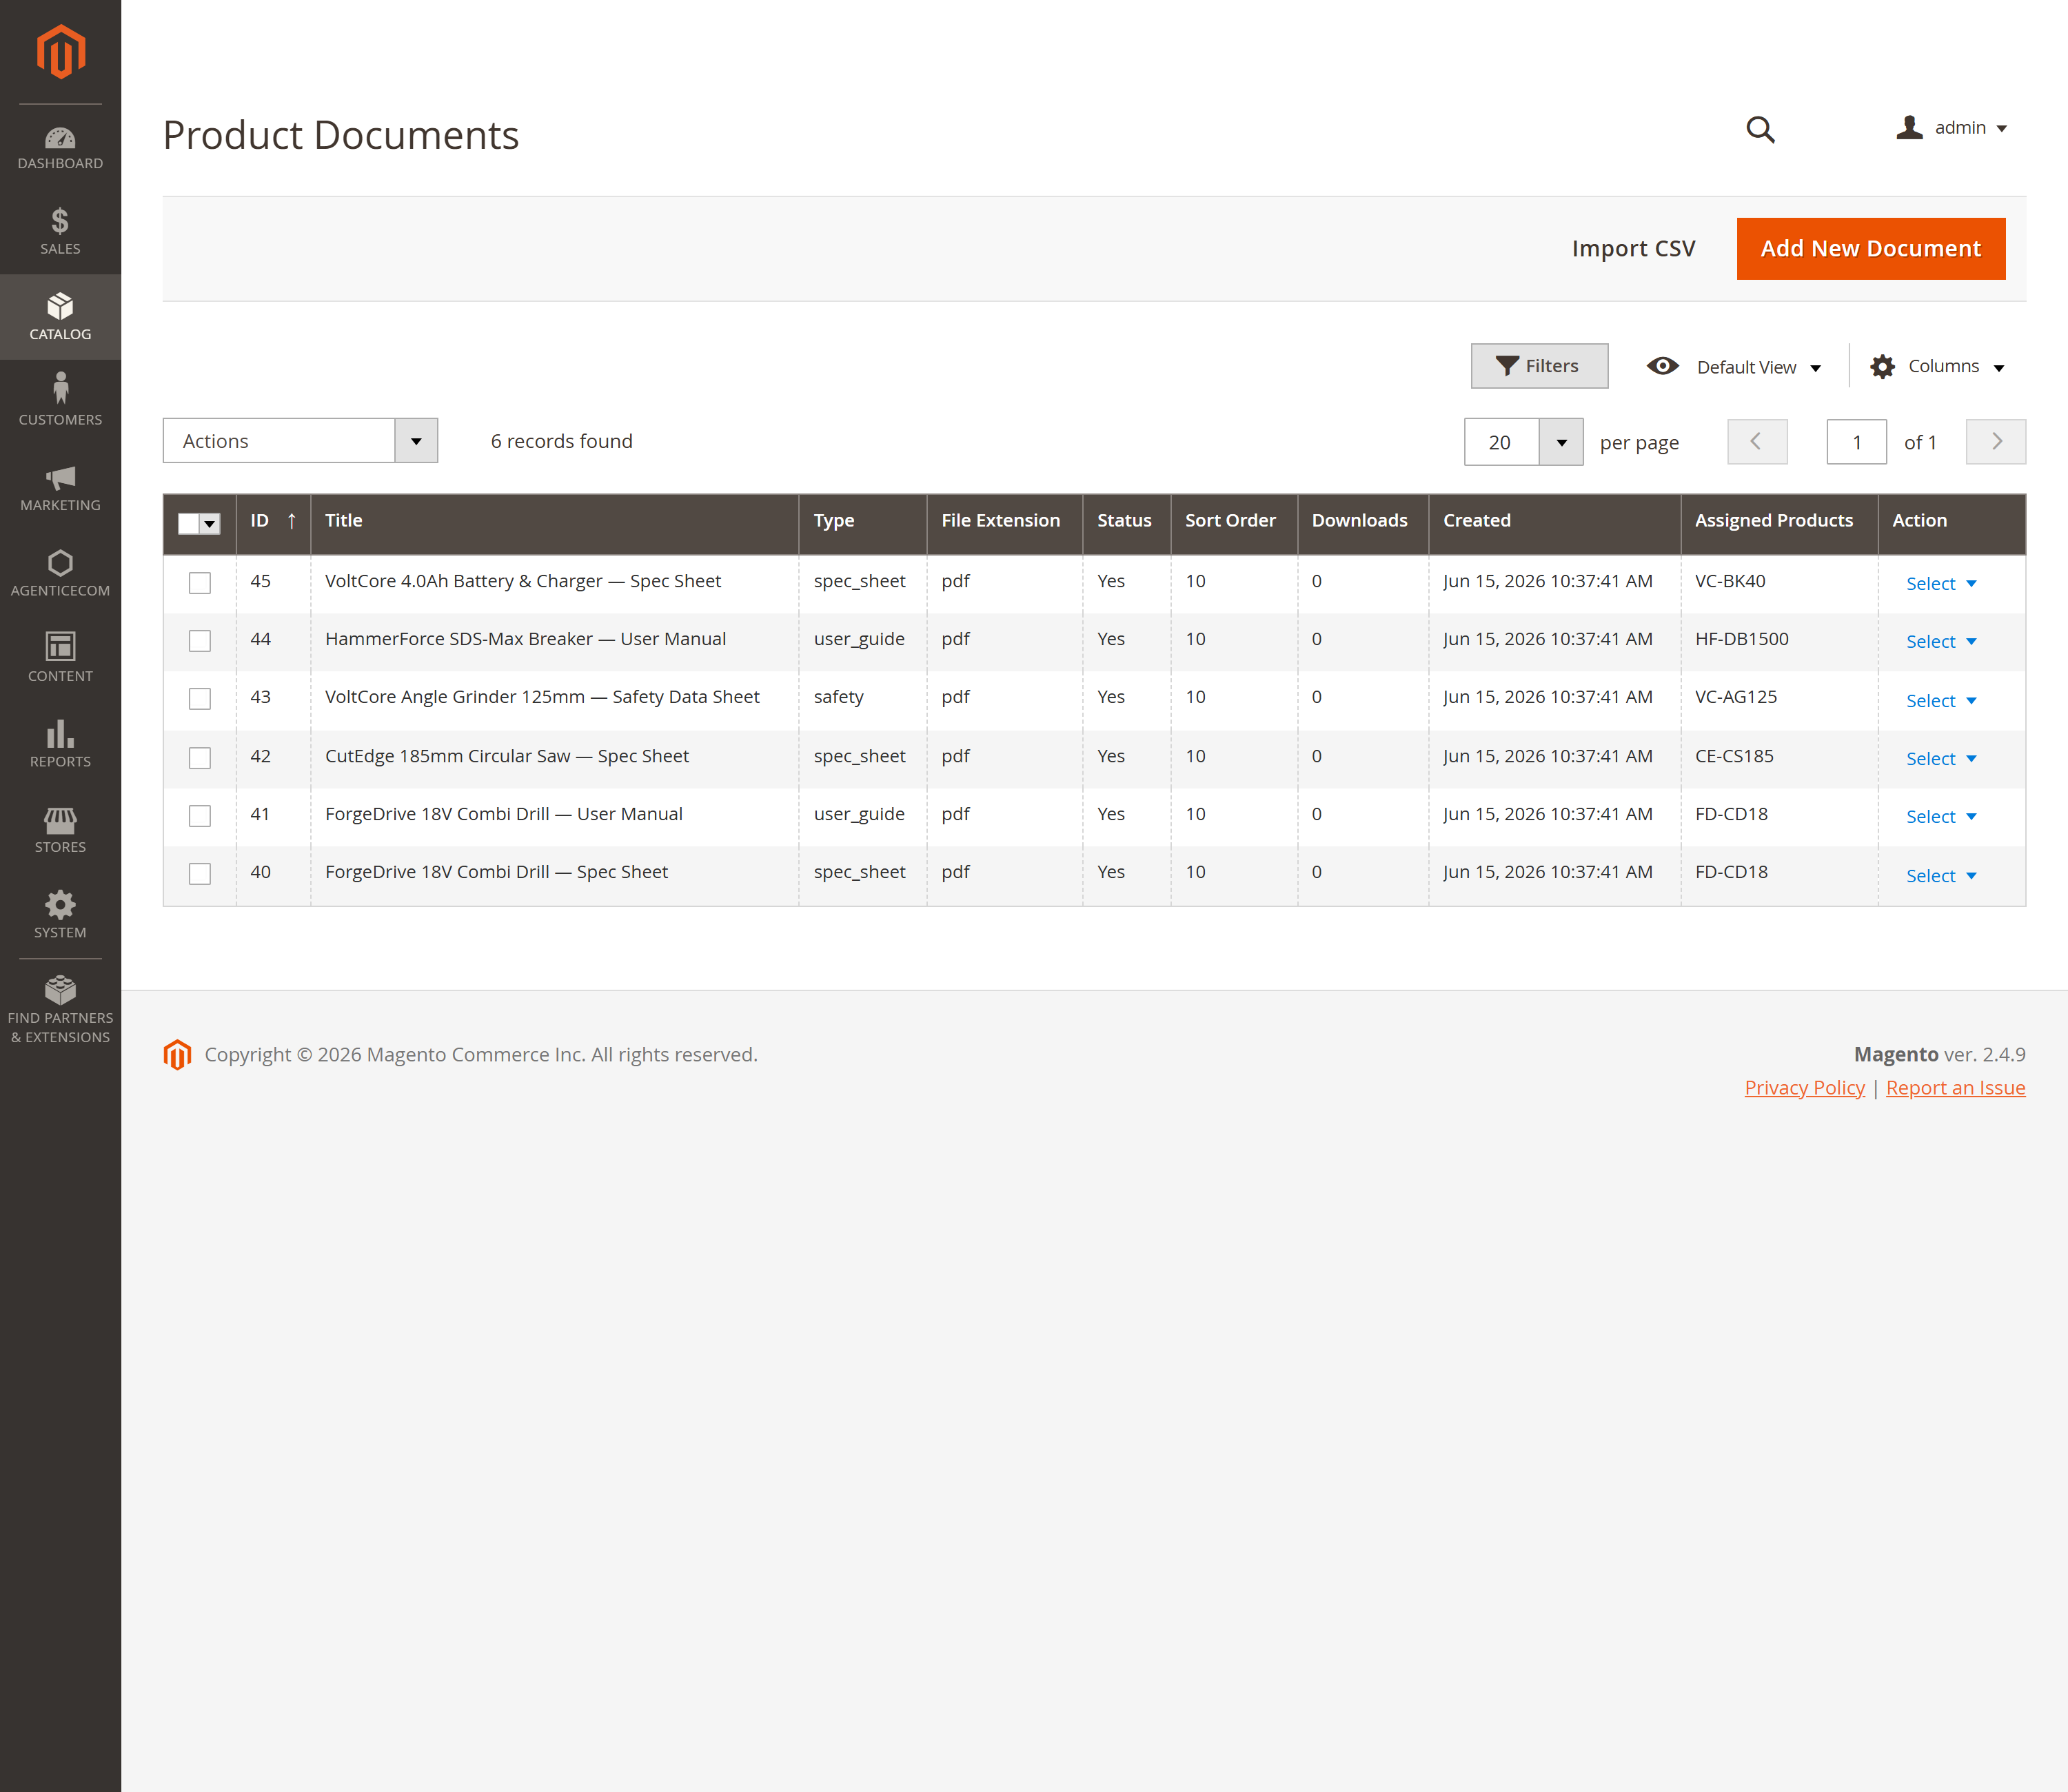
Task: Click the global search magnifier icon
Action: coord(1760,130)
